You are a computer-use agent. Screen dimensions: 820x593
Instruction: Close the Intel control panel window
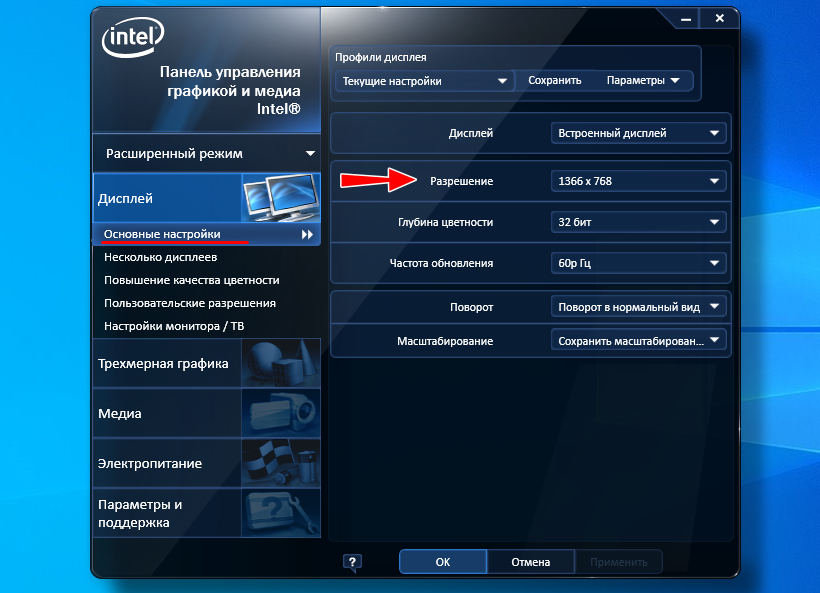click(x=720, y=18)
